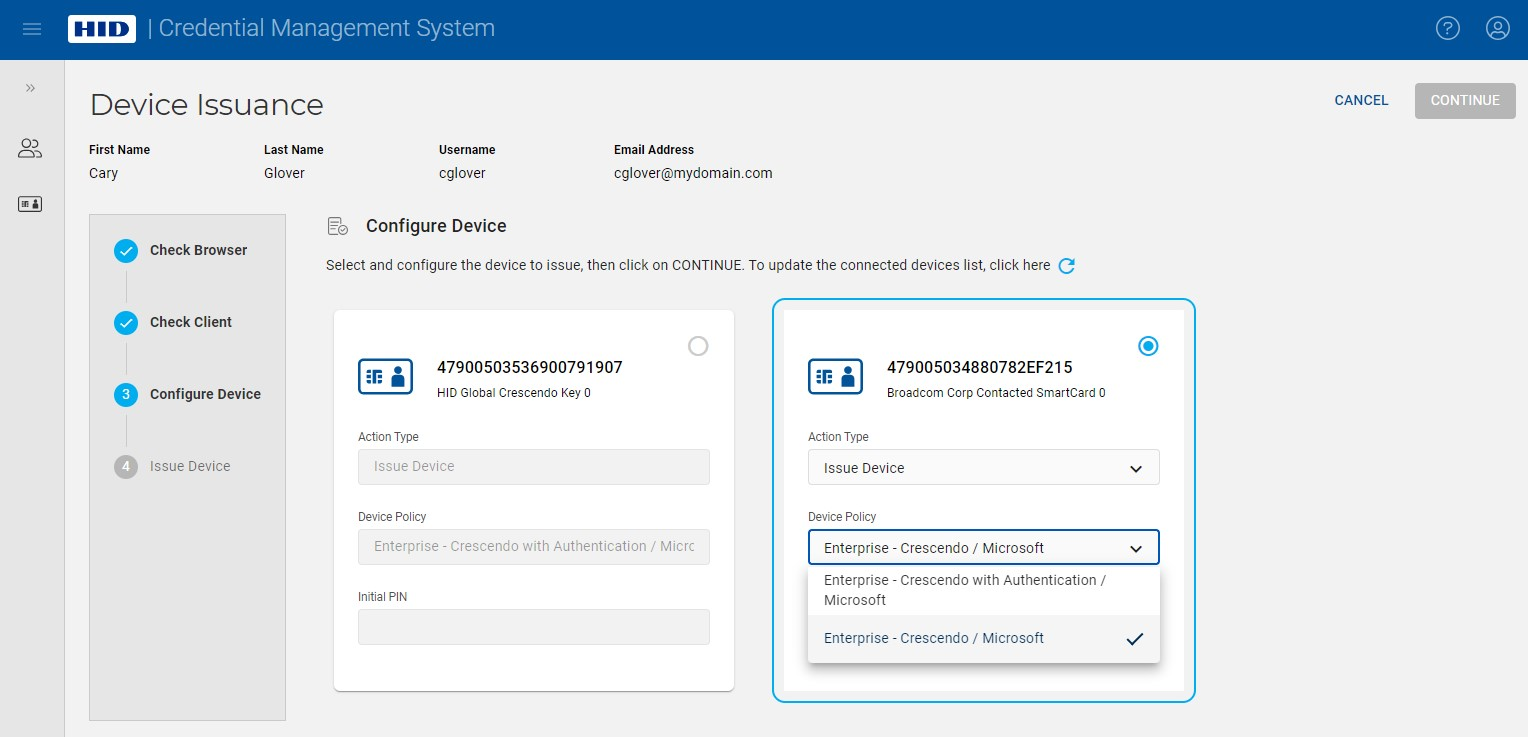Click the Initial PIN input field
This screenshot has width=1528, height=737.
pos(533,627)
